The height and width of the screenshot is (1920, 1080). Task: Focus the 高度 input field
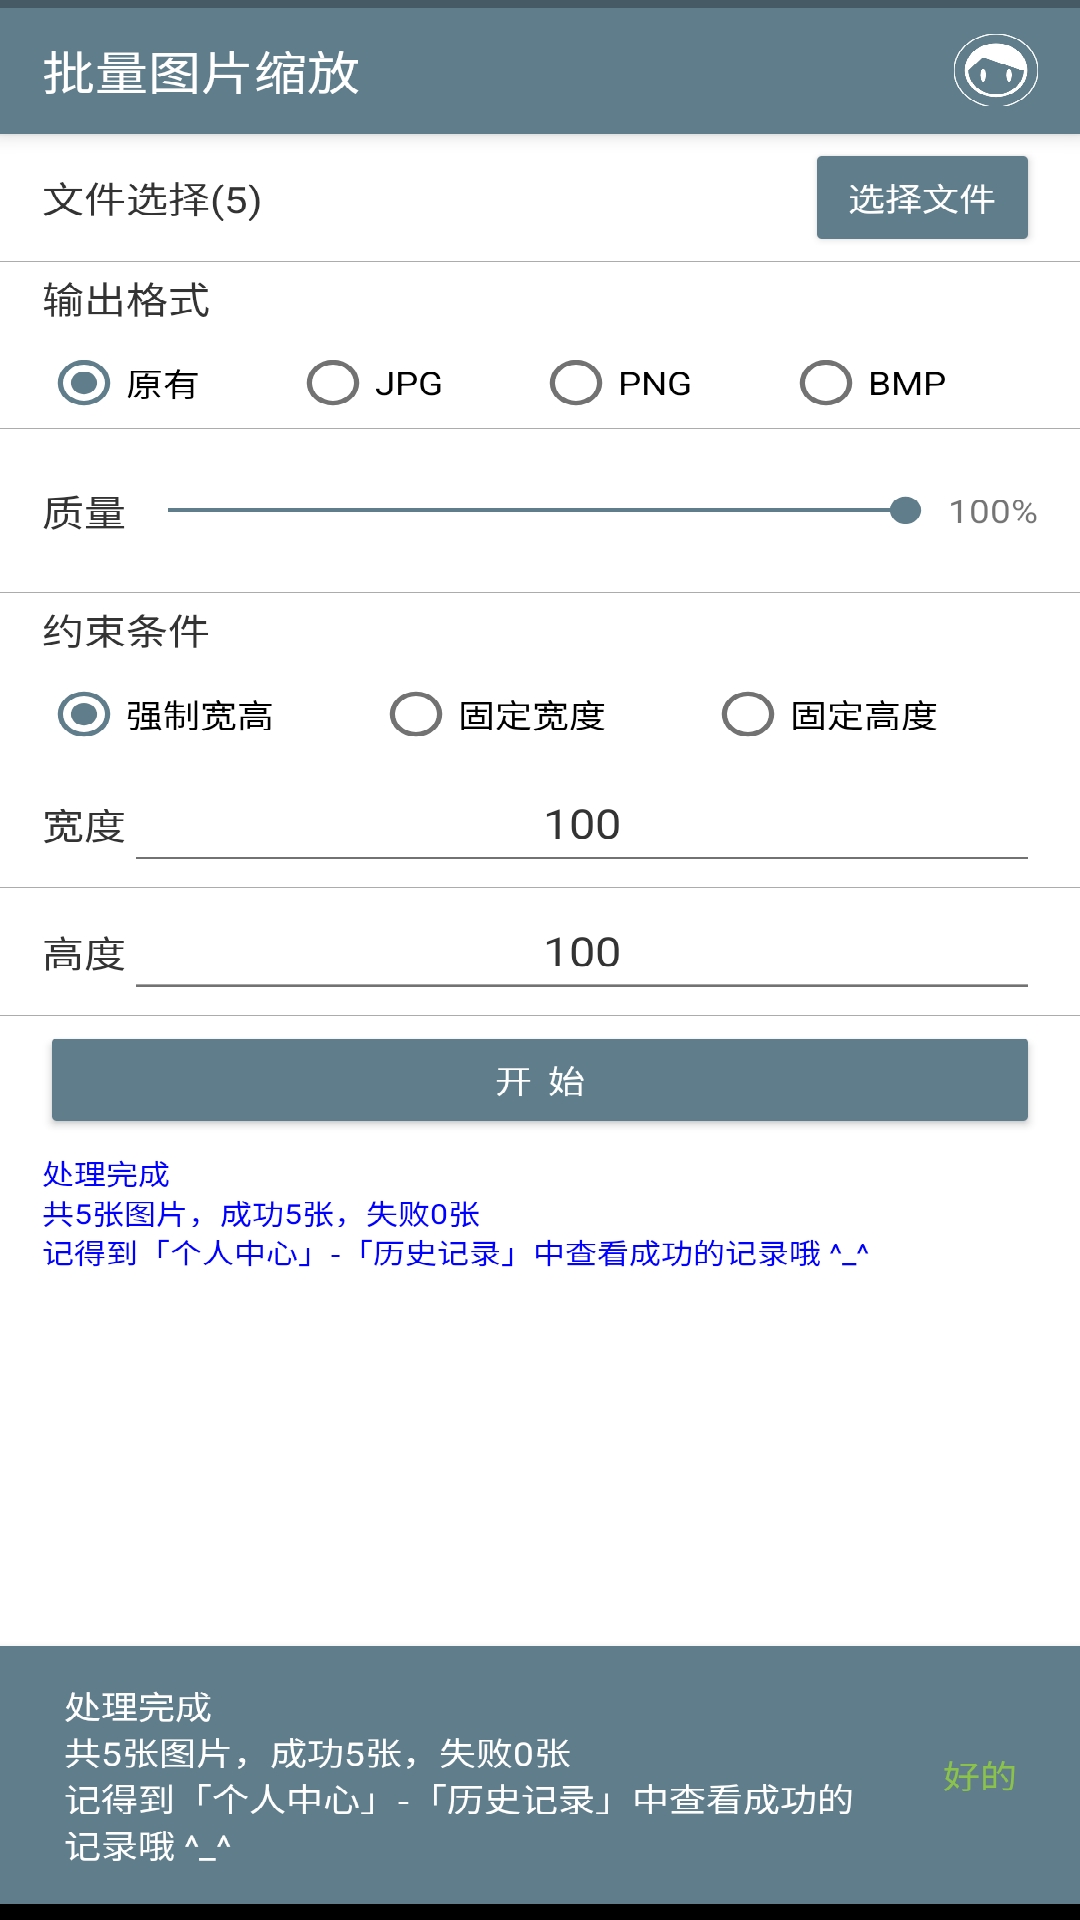coord(581,954)
